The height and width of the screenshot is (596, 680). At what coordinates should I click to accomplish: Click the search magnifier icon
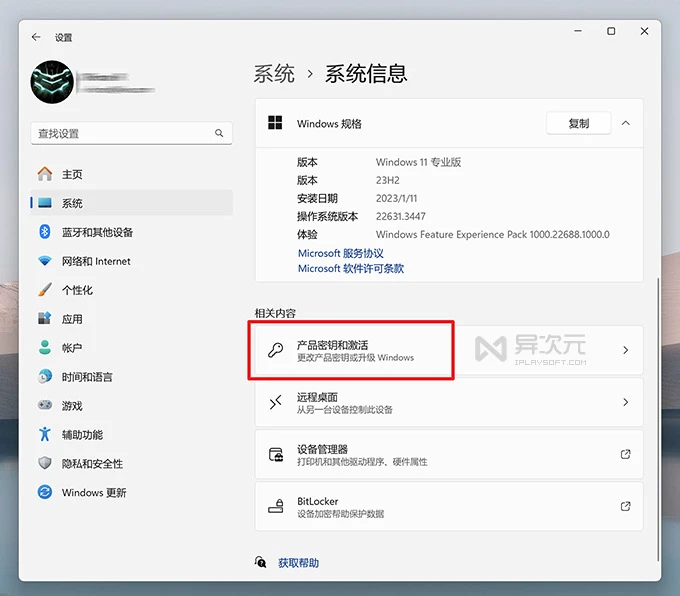pos(219,133)
